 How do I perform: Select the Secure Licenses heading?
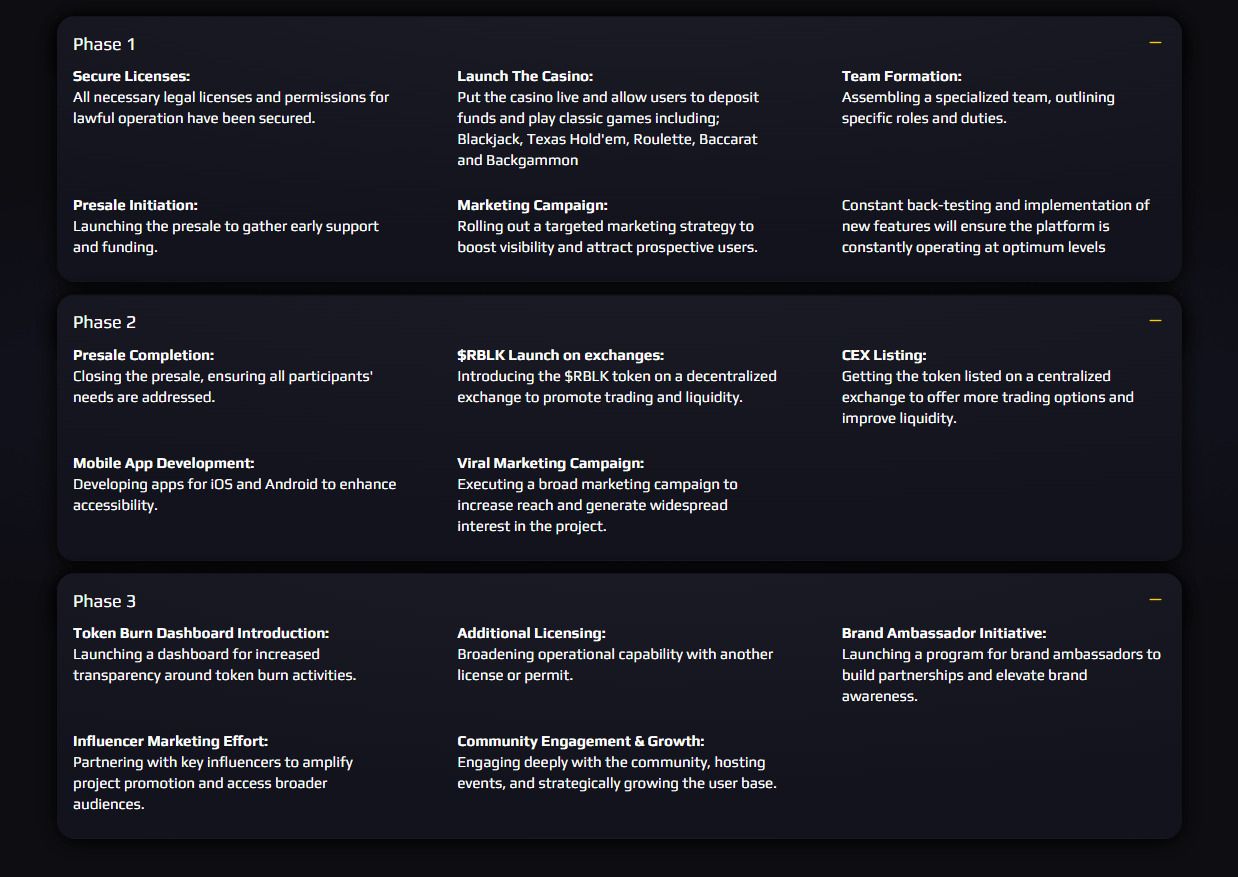point(131,76)
